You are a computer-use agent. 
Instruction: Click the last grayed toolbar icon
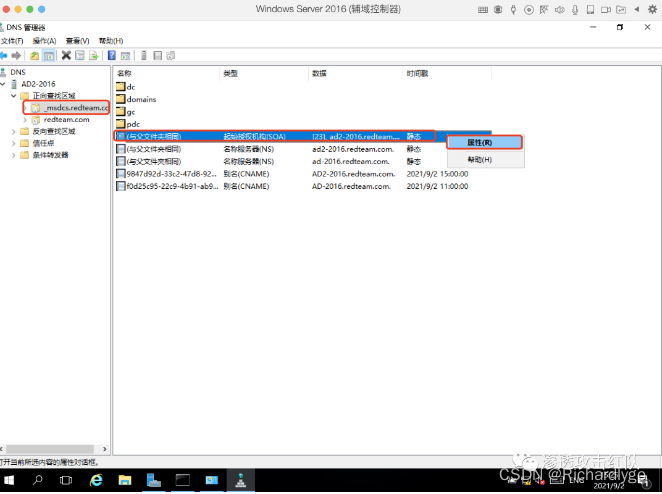point(171,55)
